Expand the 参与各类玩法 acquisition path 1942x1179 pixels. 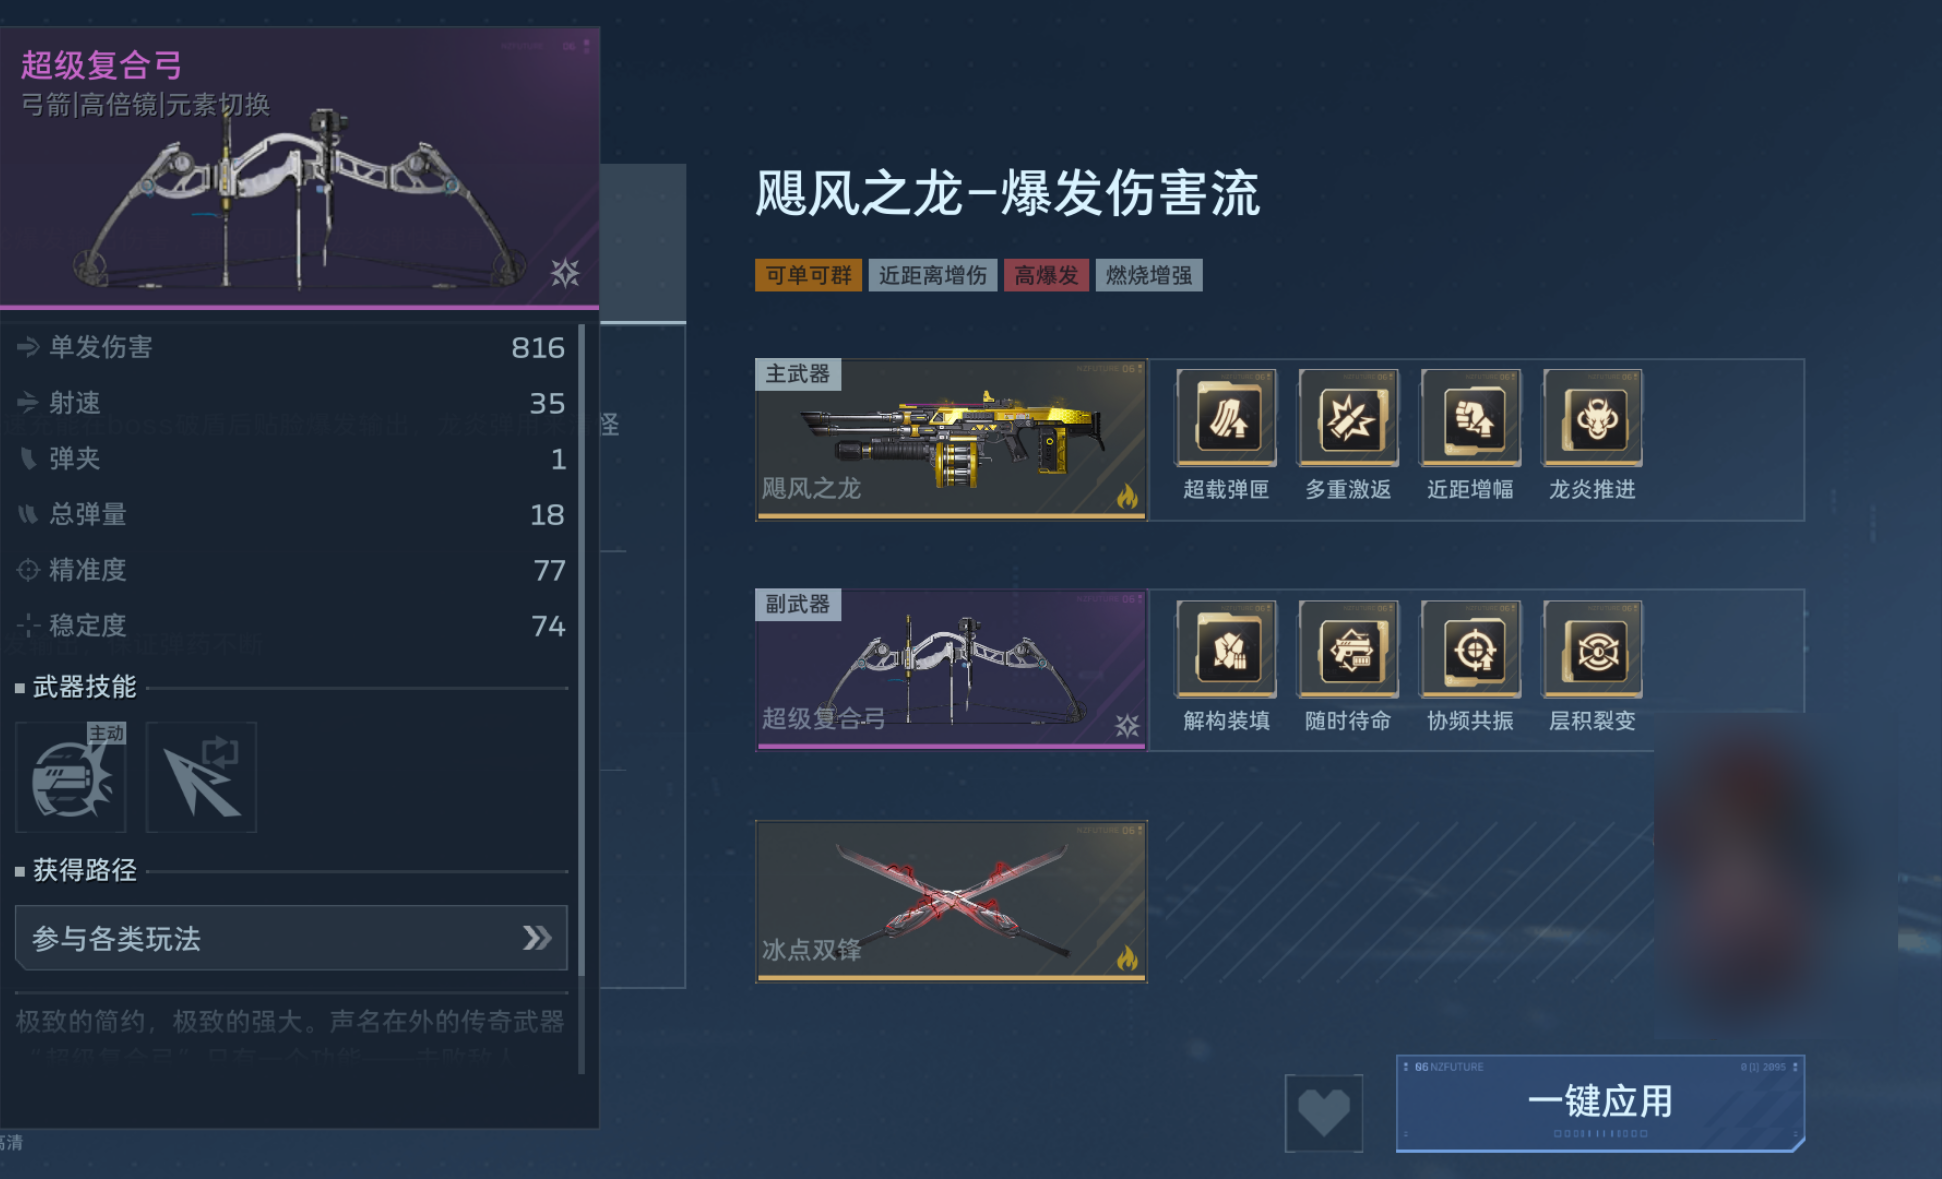pos(291,937)
